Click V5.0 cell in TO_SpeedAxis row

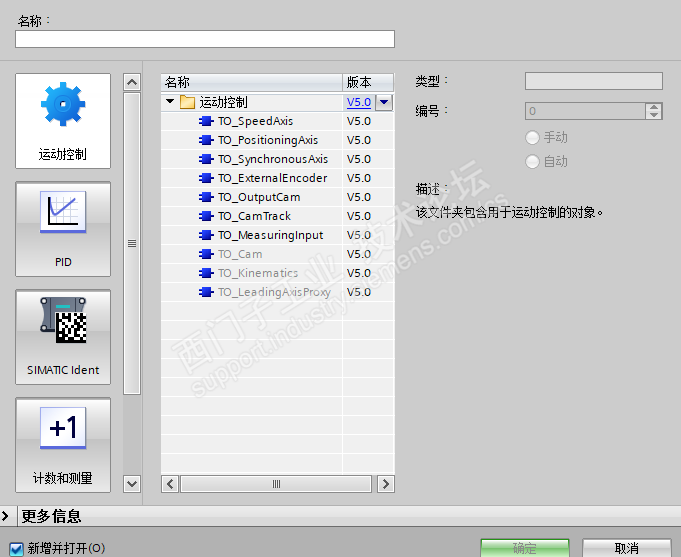coord(368,121)
